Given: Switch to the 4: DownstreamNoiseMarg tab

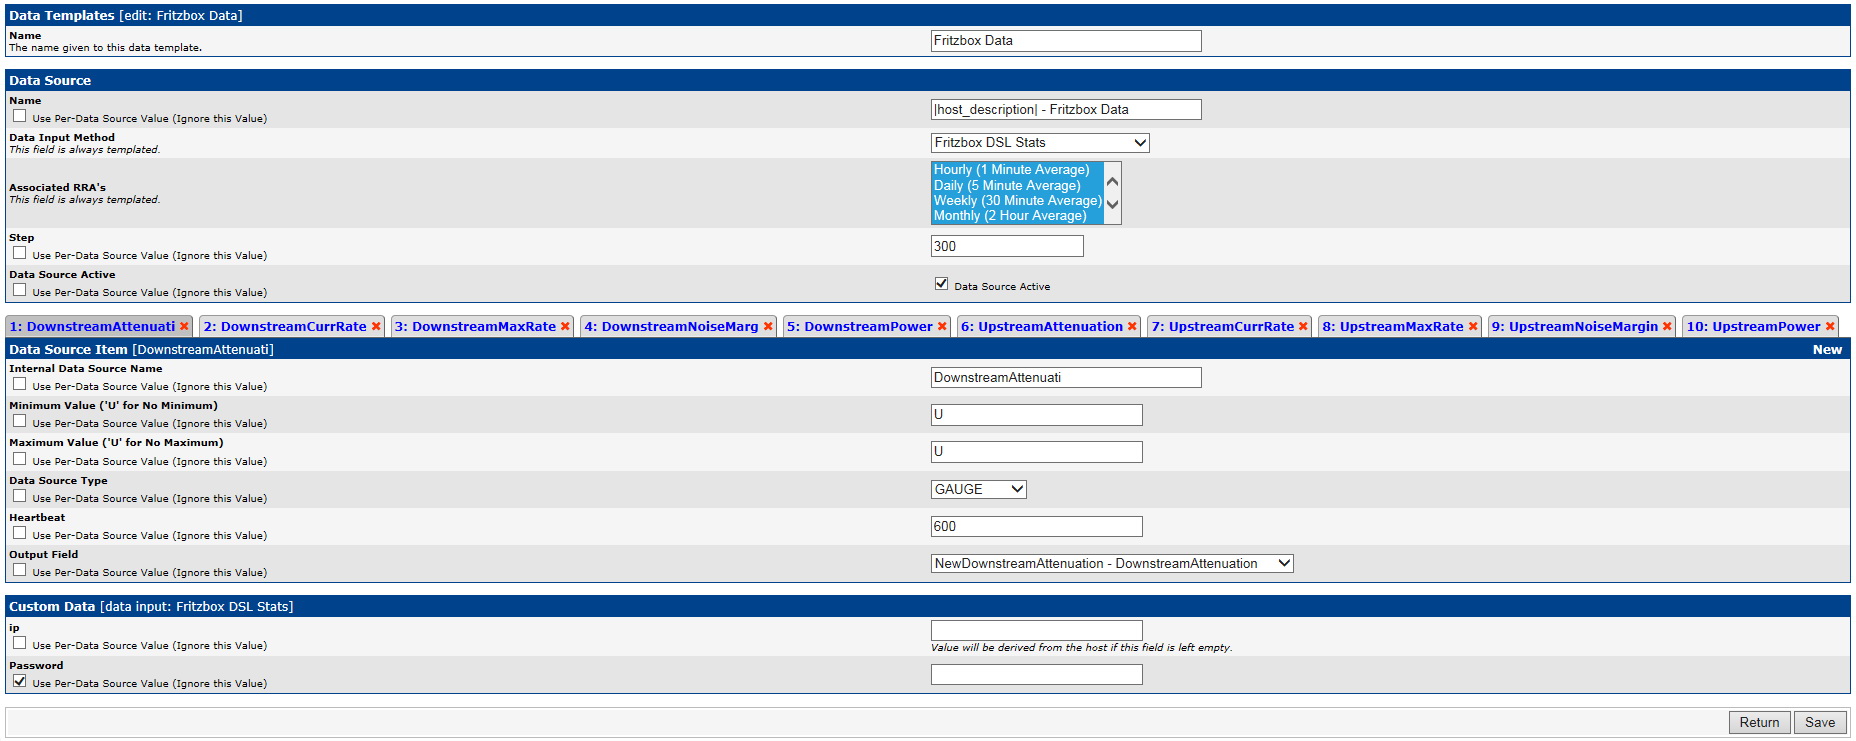Looking at the screenshot, I should (671, 327).
